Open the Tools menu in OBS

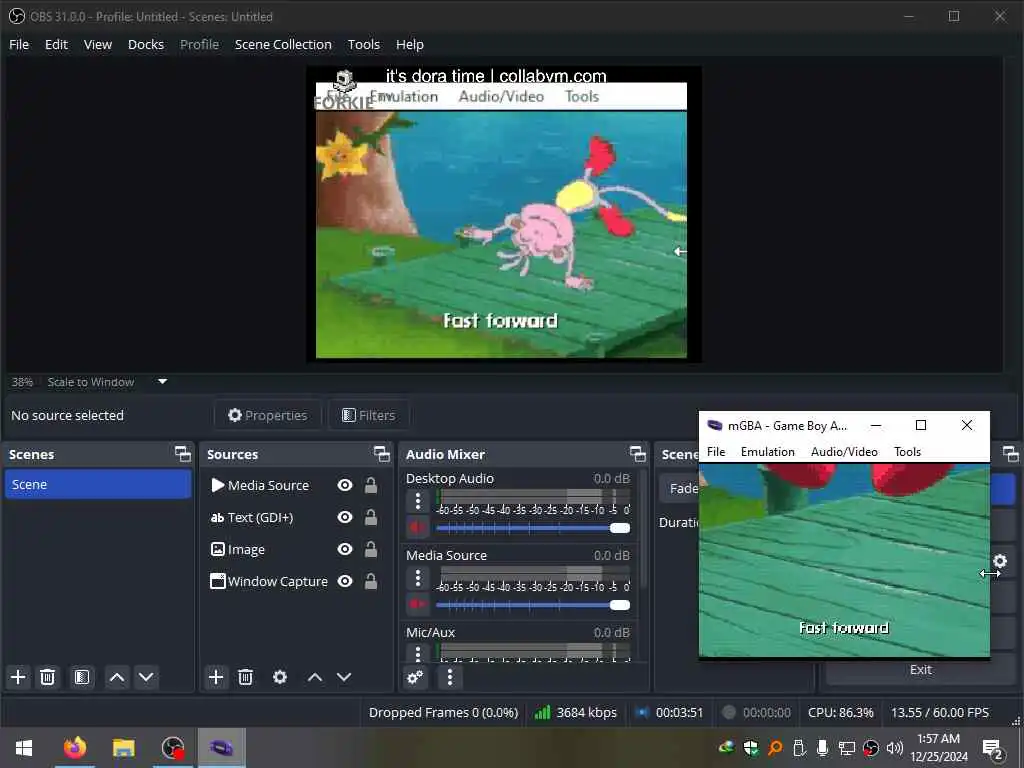364,44
